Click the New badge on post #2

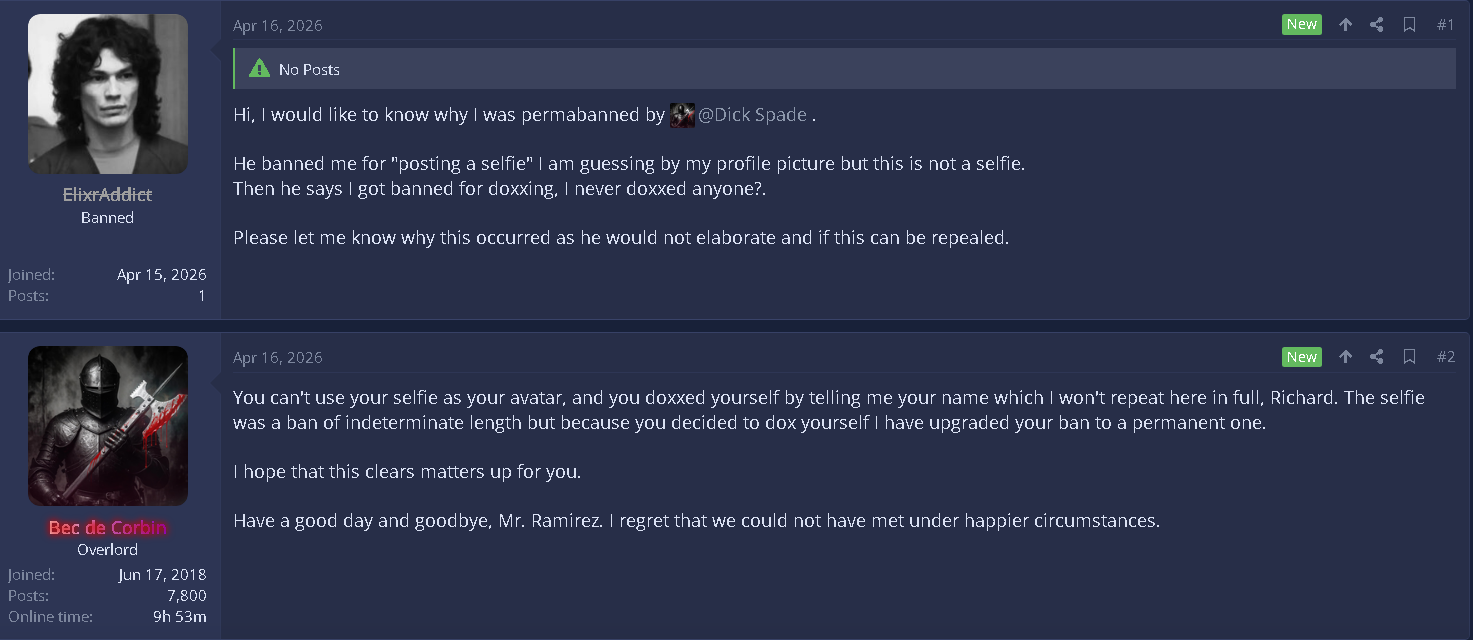click(1301, 357)
